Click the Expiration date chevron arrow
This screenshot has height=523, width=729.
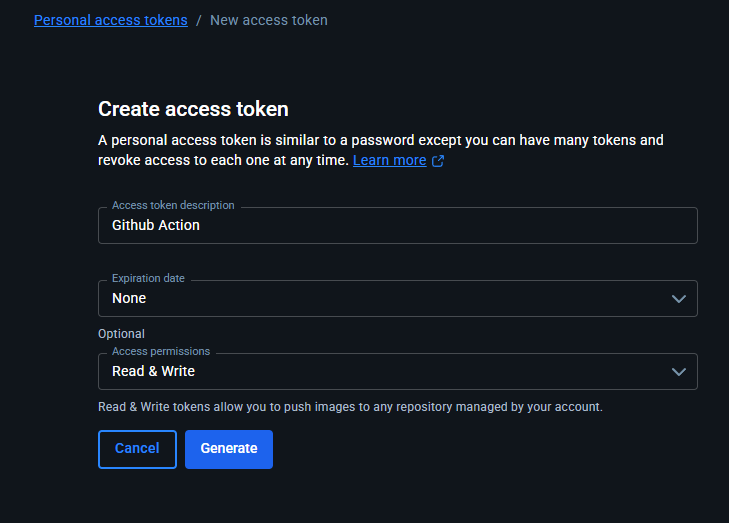coord(679,299)
